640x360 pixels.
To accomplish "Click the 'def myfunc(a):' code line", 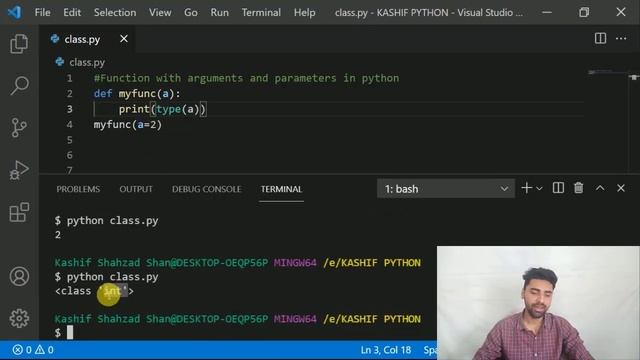I will click(x=137, y=93).
